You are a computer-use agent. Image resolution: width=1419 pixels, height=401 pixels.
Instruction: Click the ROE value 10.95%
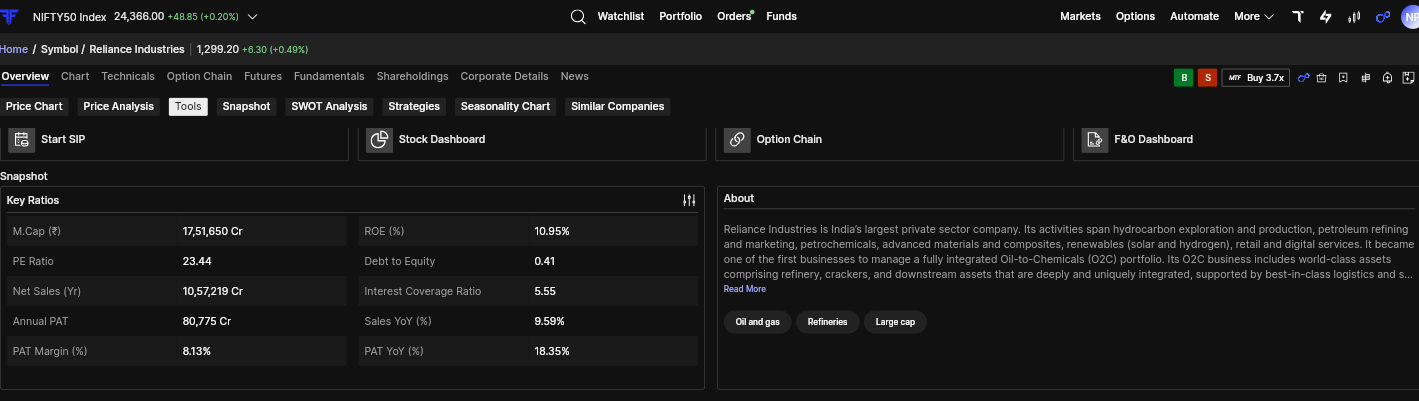[x=552, y=231]
